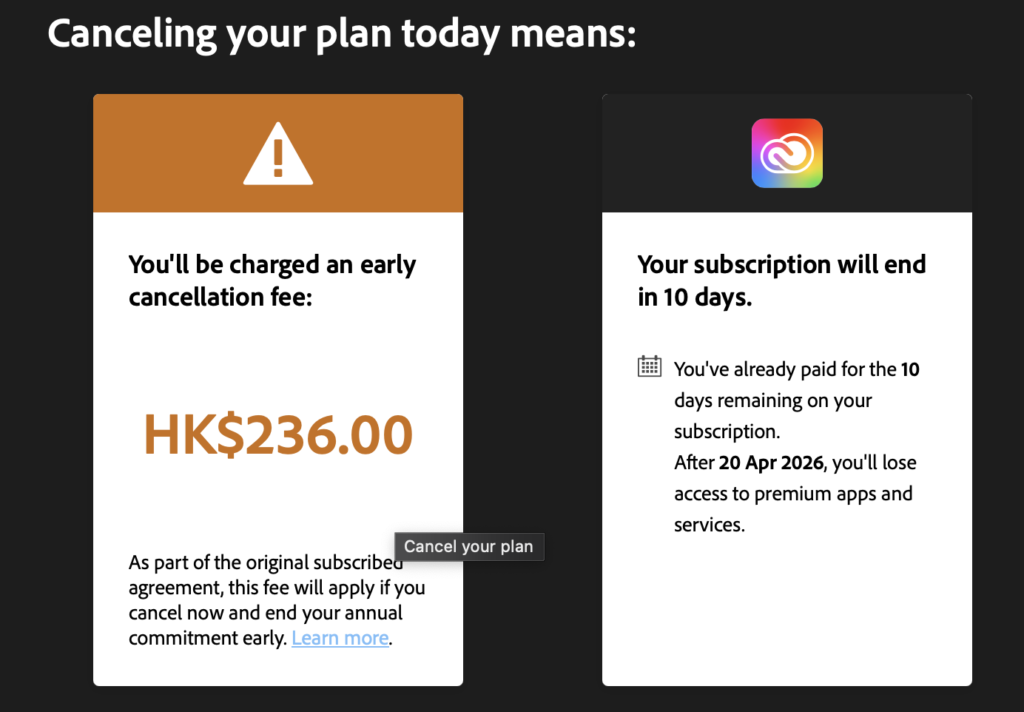Click the "commitment early." text before the link
The image size is (1024, 712).
[208, 638]
